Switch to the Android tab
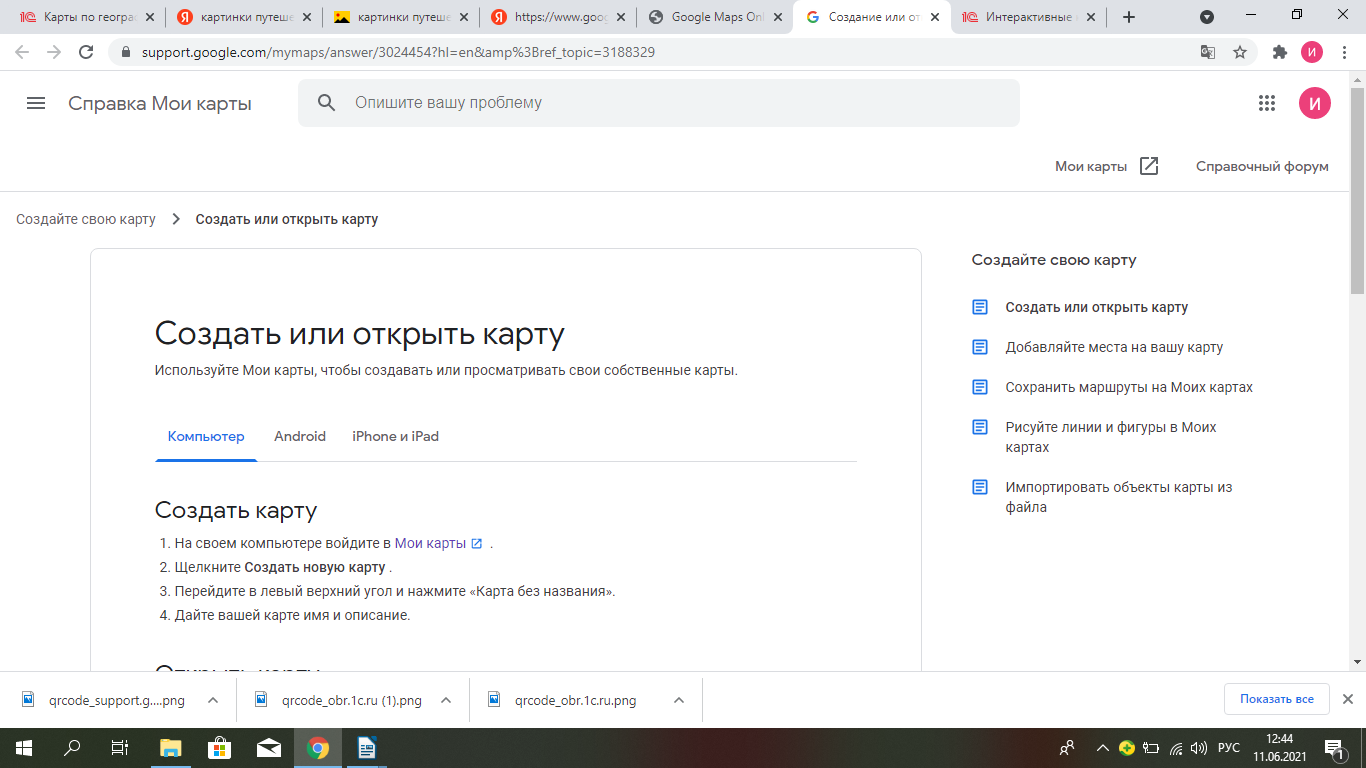1366x768 pixels. click(300, 436)
